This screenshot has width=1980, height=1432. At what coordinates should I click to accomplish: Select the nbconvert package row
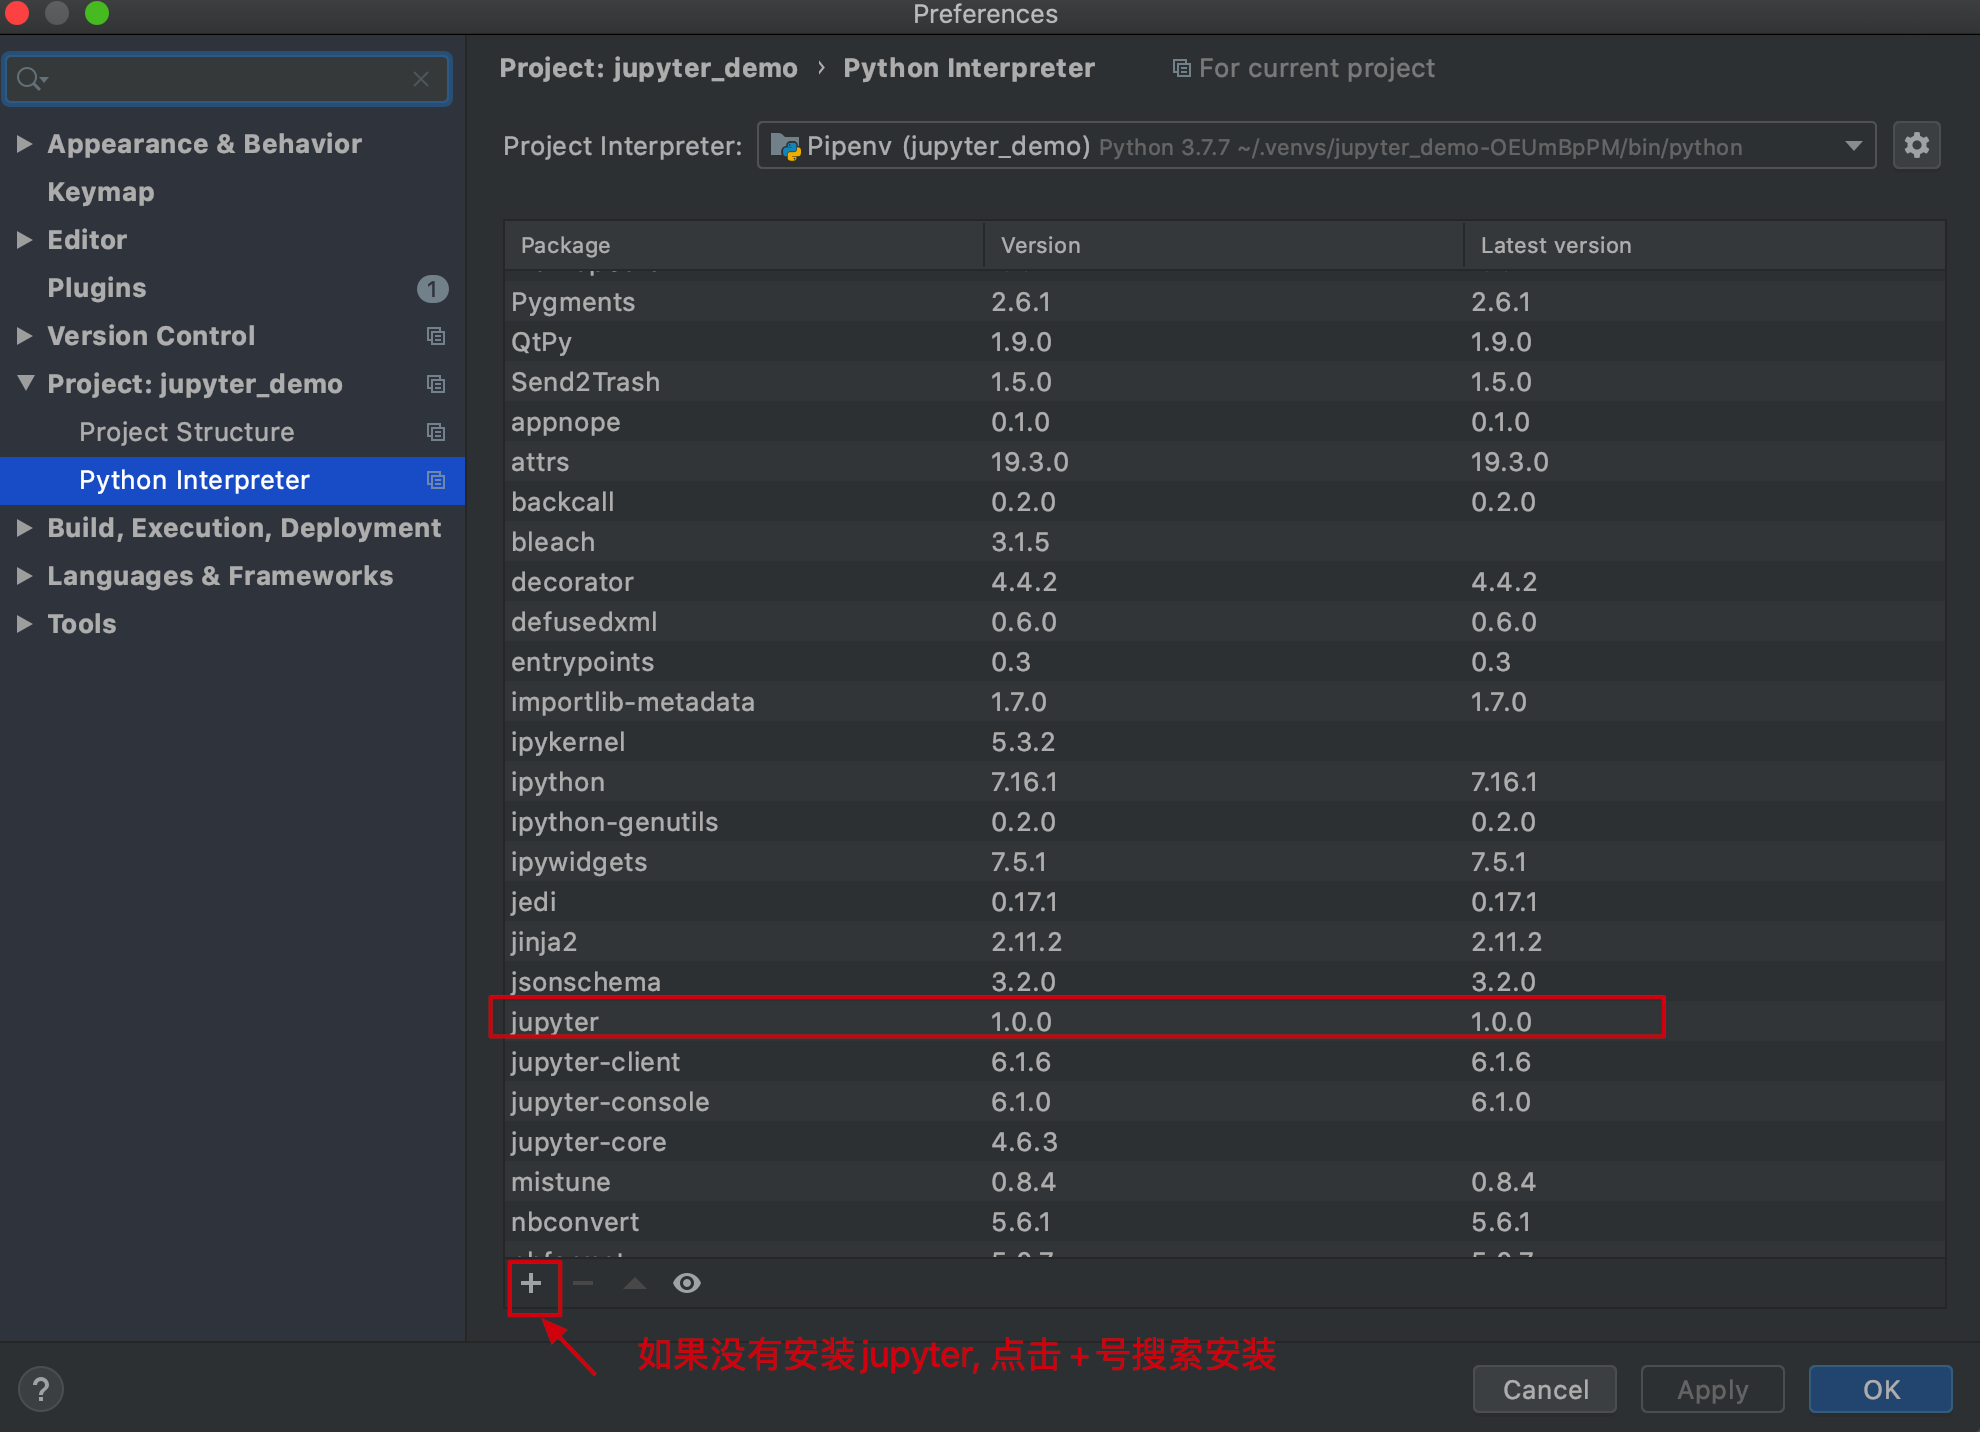point(1225,1222)
